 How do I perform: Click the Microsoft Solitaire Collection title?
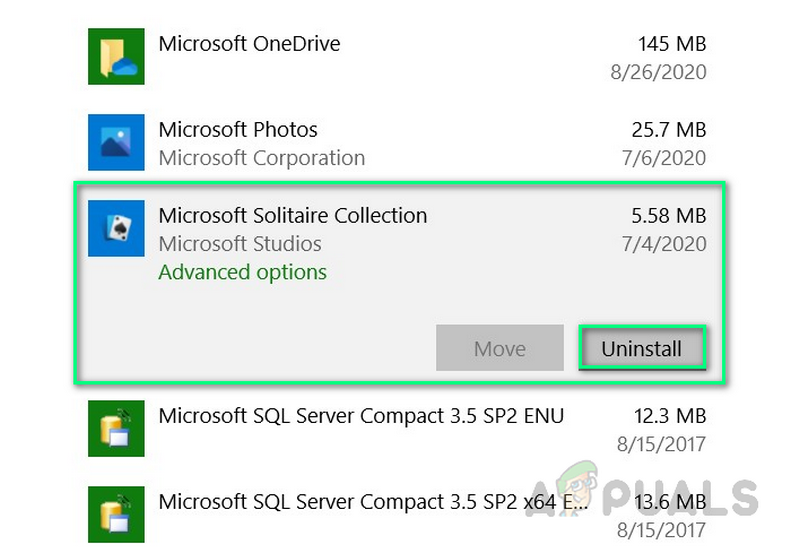tap(292, 216)
